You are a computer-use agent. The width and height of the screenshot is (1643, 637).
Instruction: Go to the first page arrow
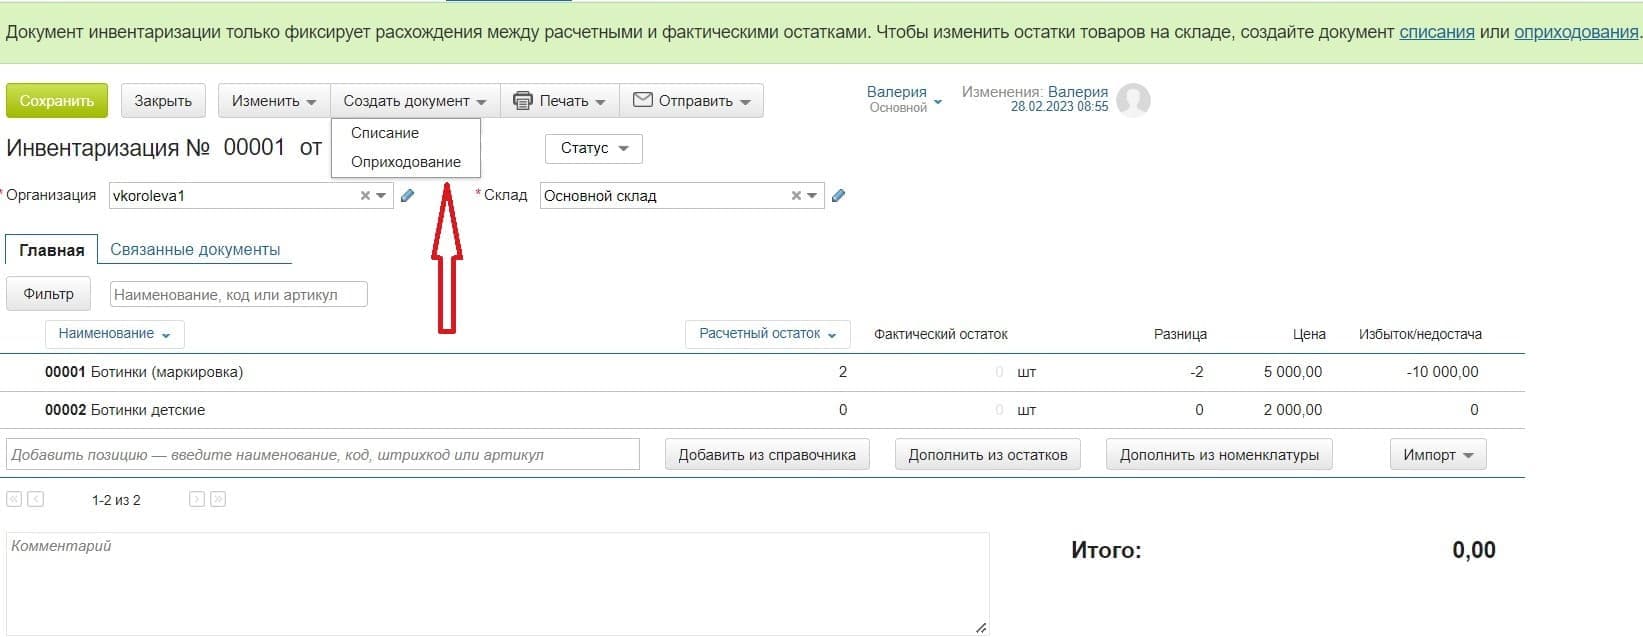(x=14, y=499)
